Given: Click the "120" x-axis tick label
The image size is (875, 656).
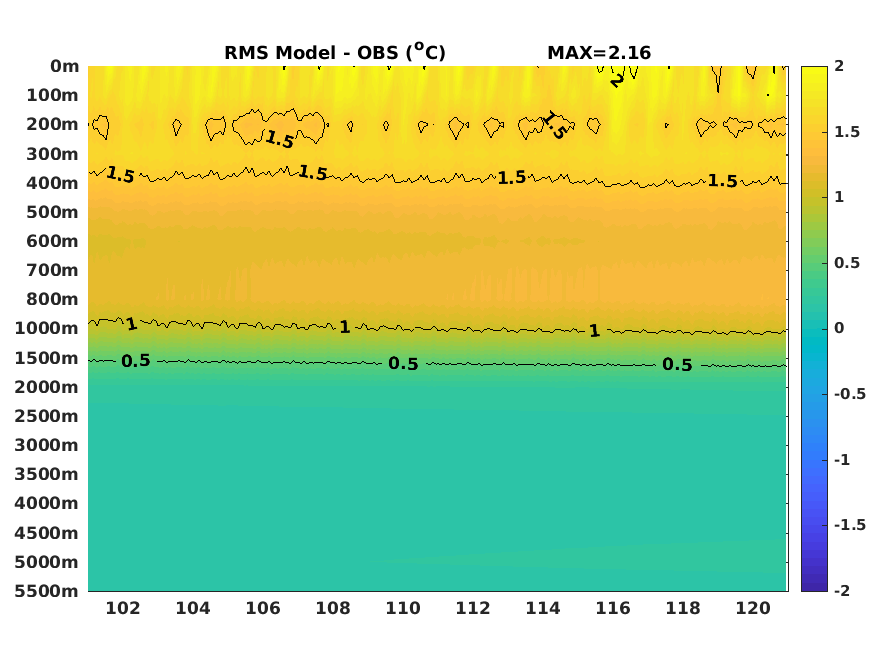Looking at the screenshot, I should pyautogui.click(x=753, y=608).
